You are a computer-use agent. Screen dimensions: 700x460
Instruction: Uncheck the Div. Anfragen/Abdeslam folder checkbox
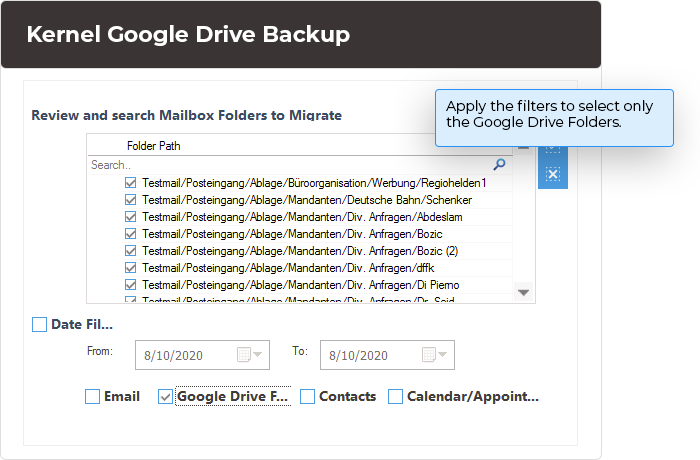130,217
